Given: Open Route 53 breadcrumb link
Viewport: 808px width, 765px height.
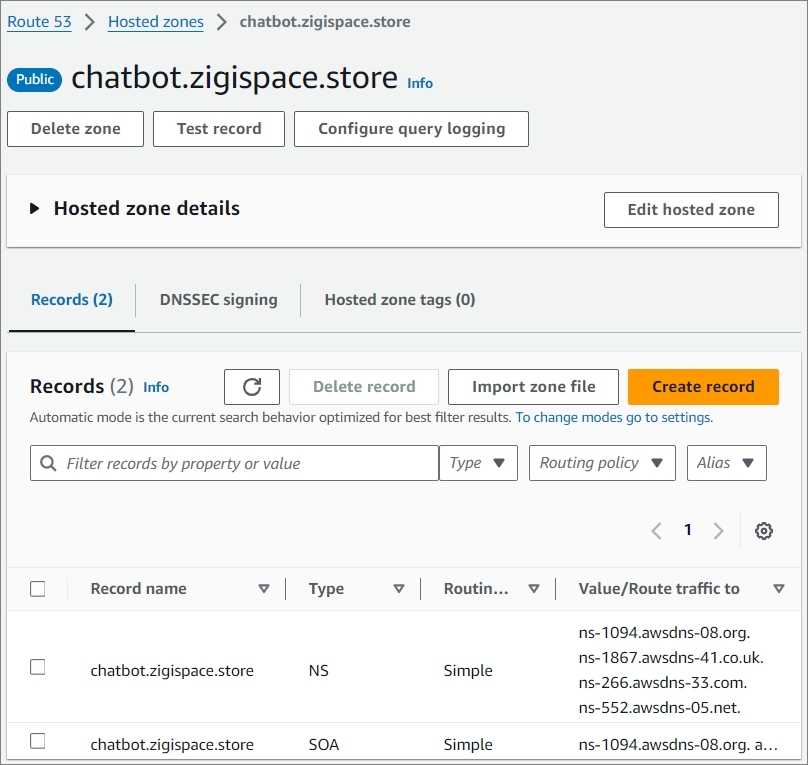Looking at the screenshot, I should [x=39, y=22].
